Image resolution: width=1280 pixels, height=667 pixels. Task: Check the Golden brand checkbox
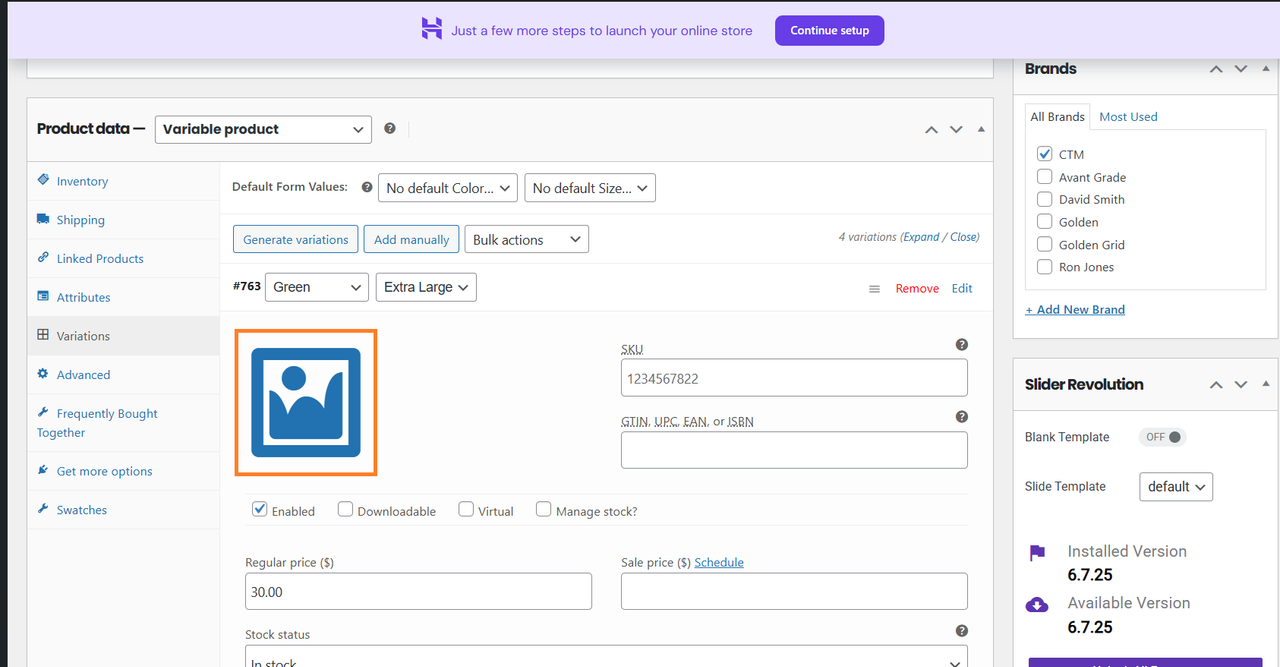coord(1044,222)
